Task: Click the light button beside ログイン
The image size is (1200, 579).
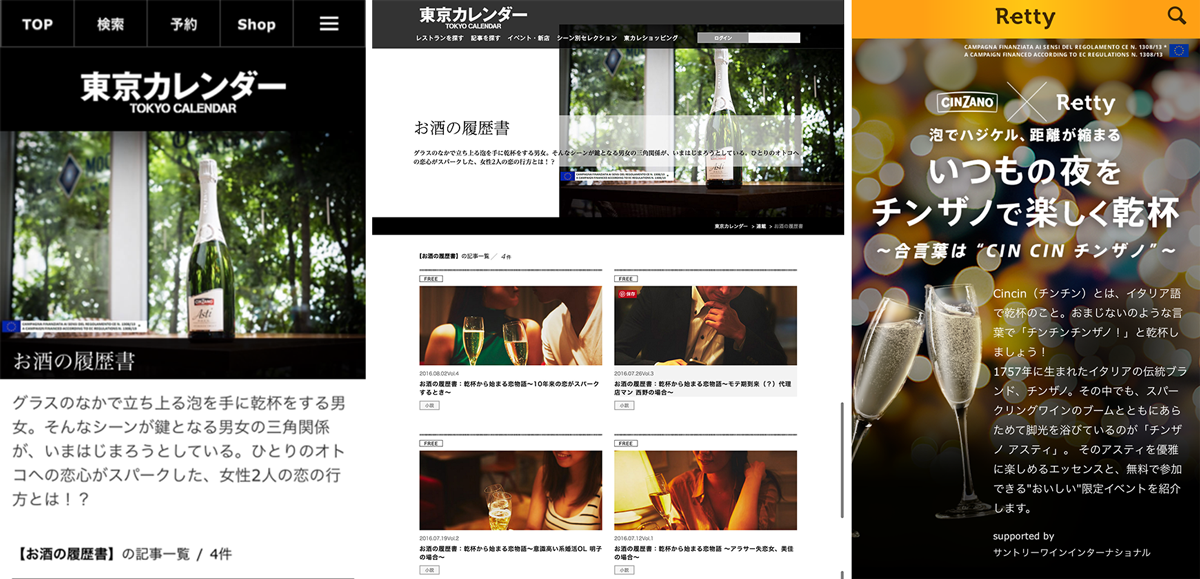Action: (x=774, y=38)
